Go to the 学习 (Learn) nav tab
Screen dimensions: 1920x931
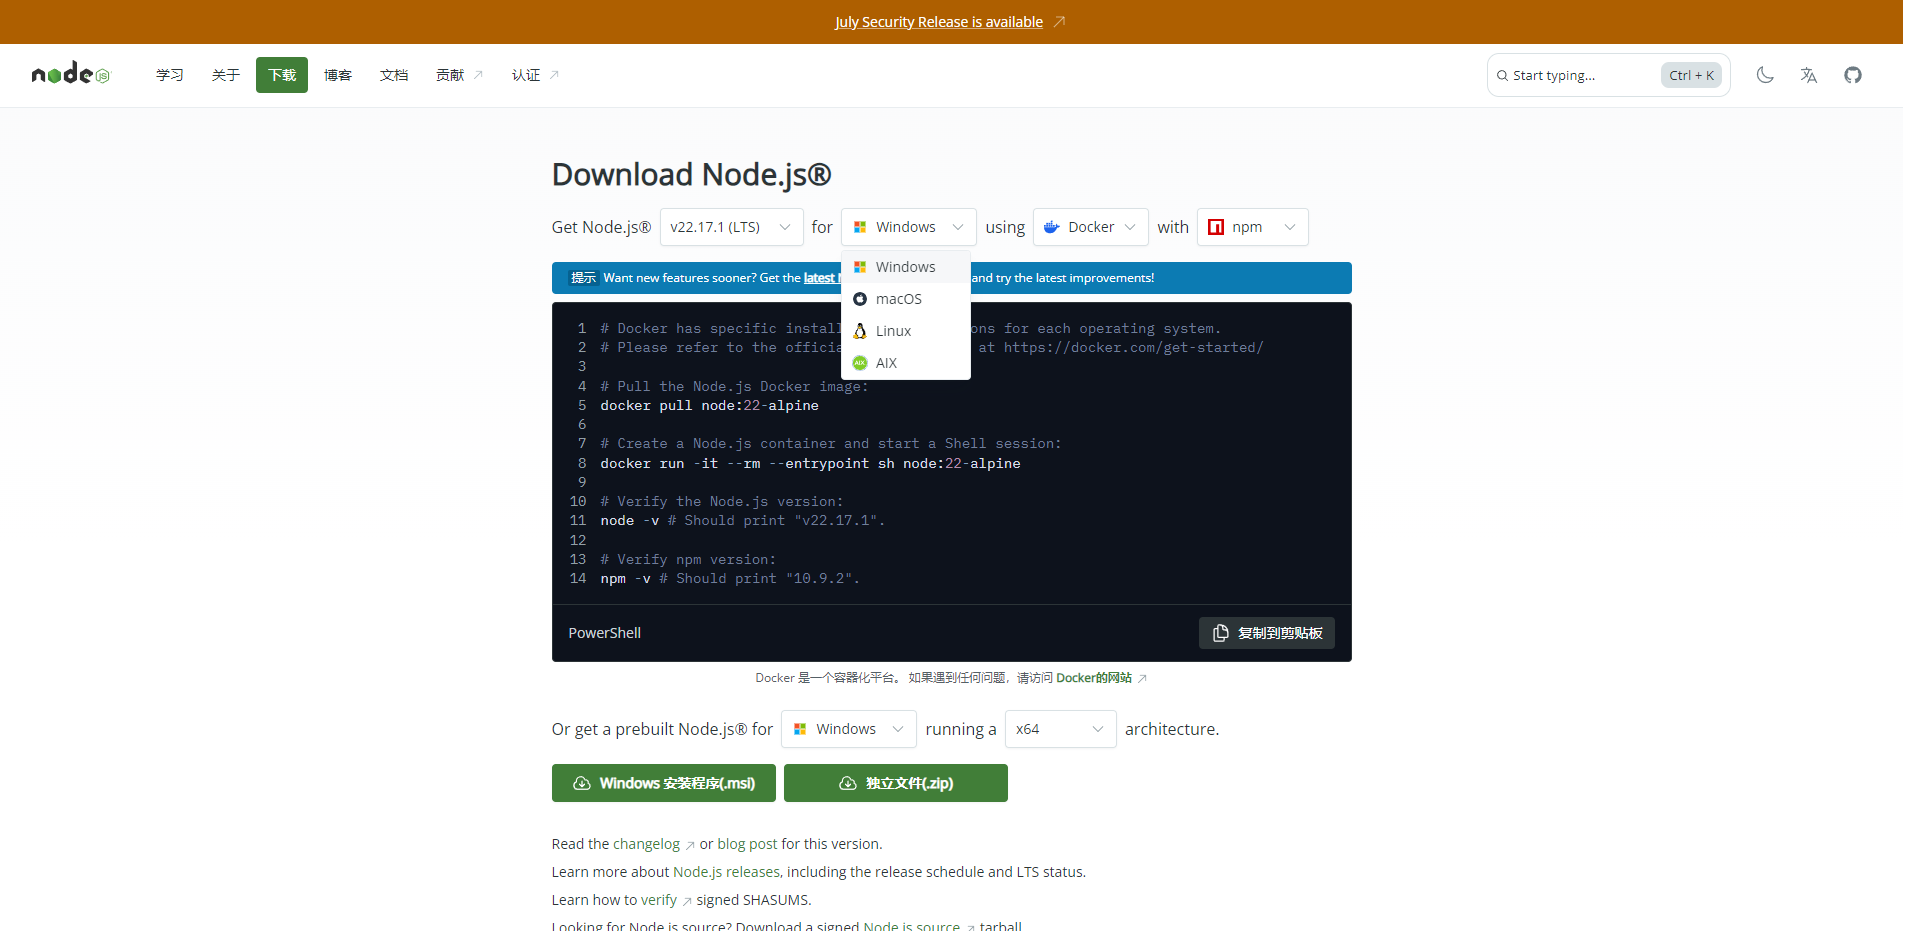[170, 75]
